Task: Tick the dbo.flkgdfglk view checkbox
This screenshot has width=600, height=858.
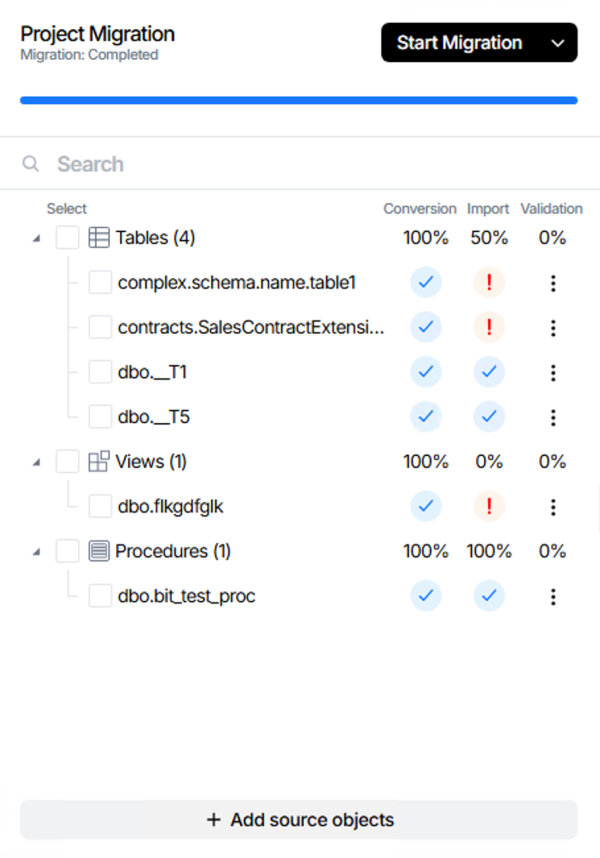Action: pos(100,506)
